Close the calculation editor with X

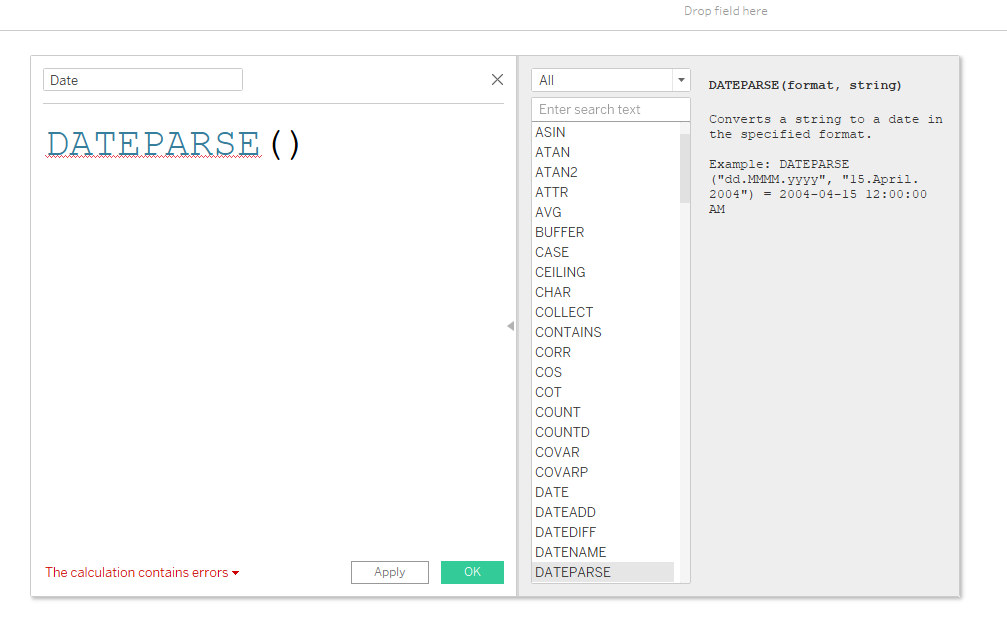(497, 80)
